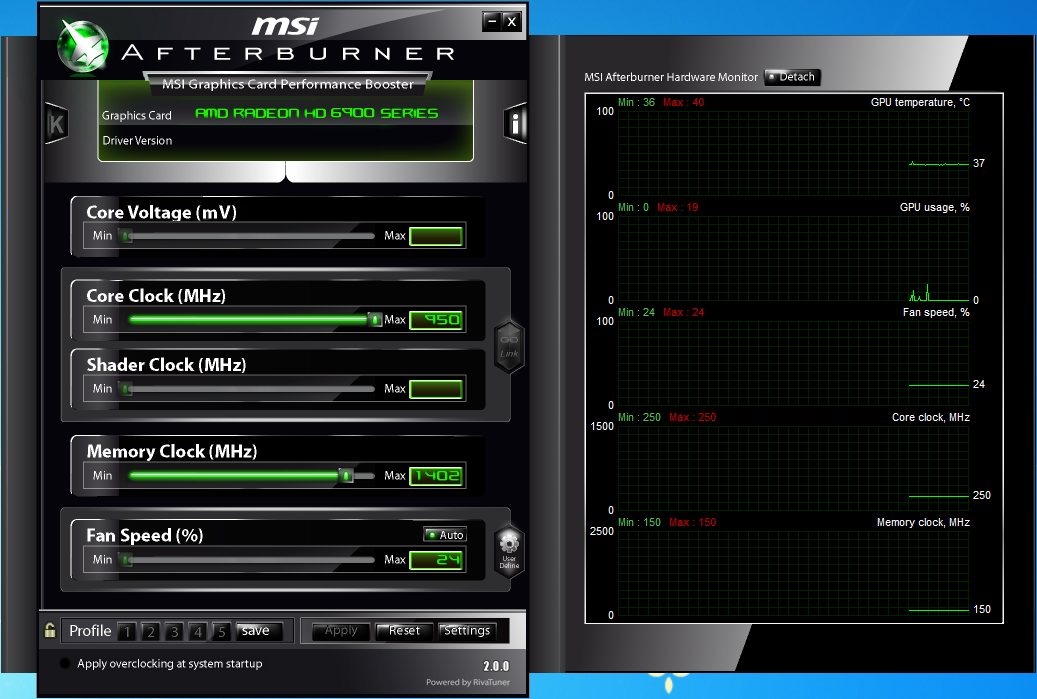
Task: Select profile slot 2
Action: (x=151, y=632)
